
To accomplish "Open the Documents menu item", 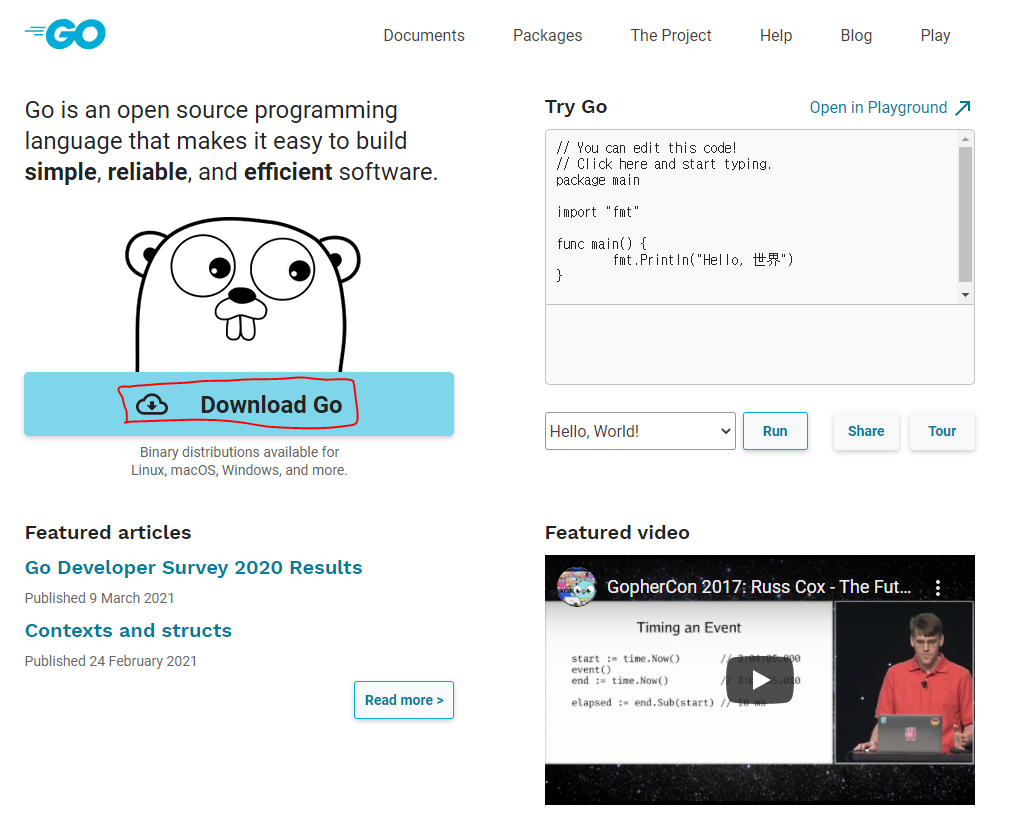I will point(424,35).
